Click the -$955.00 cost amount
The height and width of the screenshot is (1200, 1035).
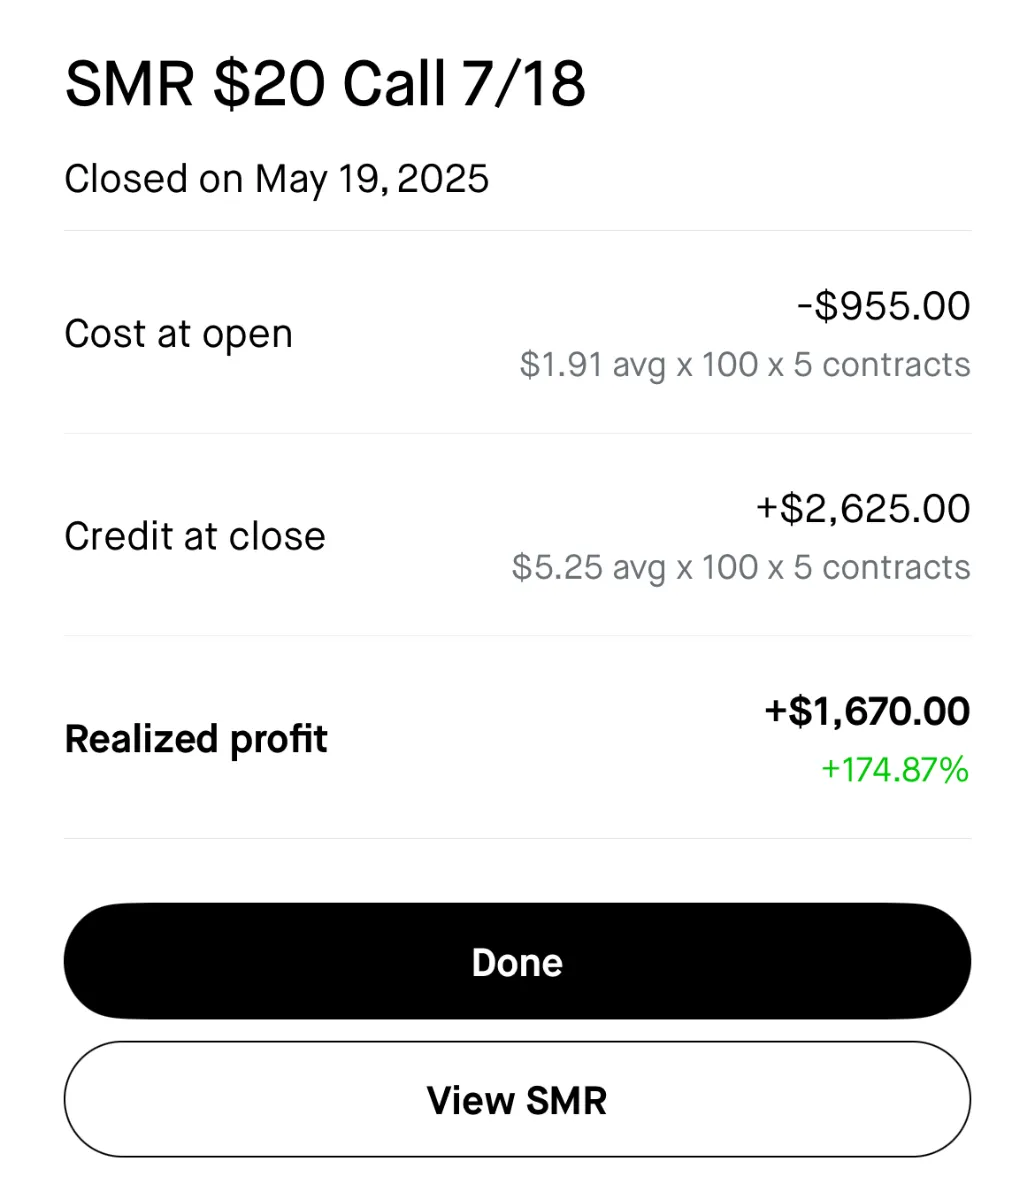coord(883,306)
